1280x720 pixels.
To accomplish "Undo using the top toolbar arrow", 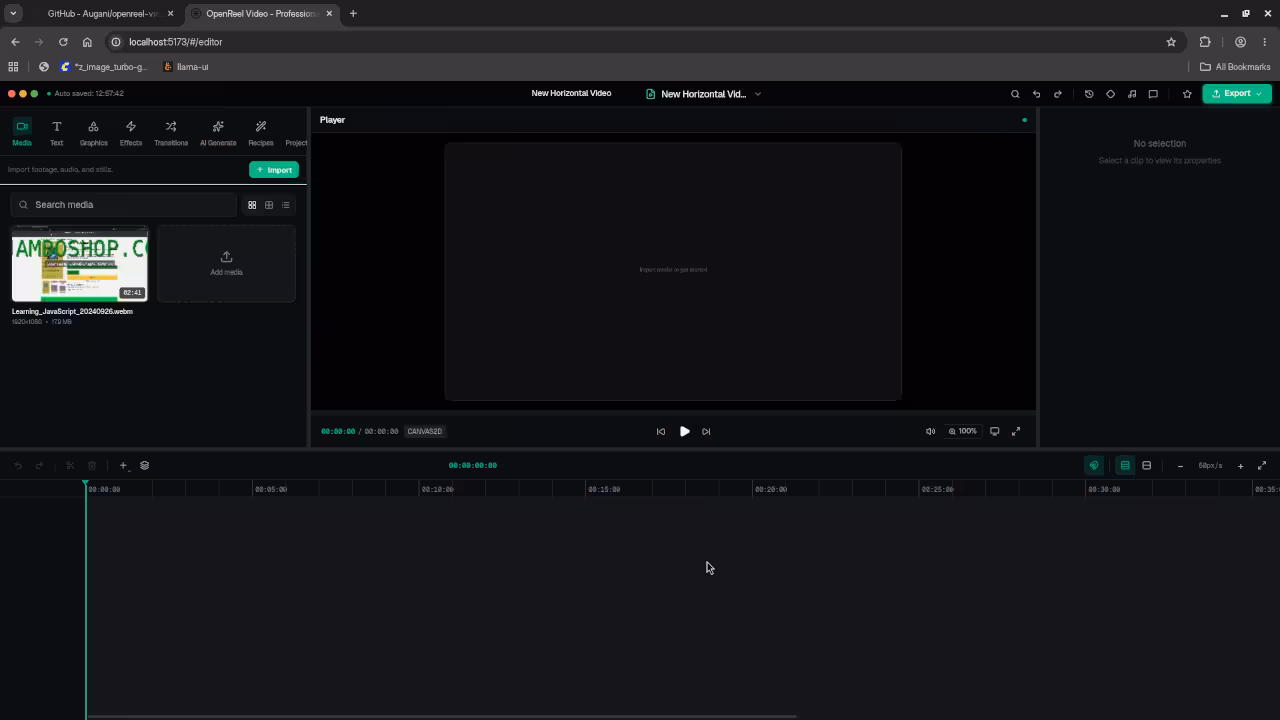I will pos(1036,94).
